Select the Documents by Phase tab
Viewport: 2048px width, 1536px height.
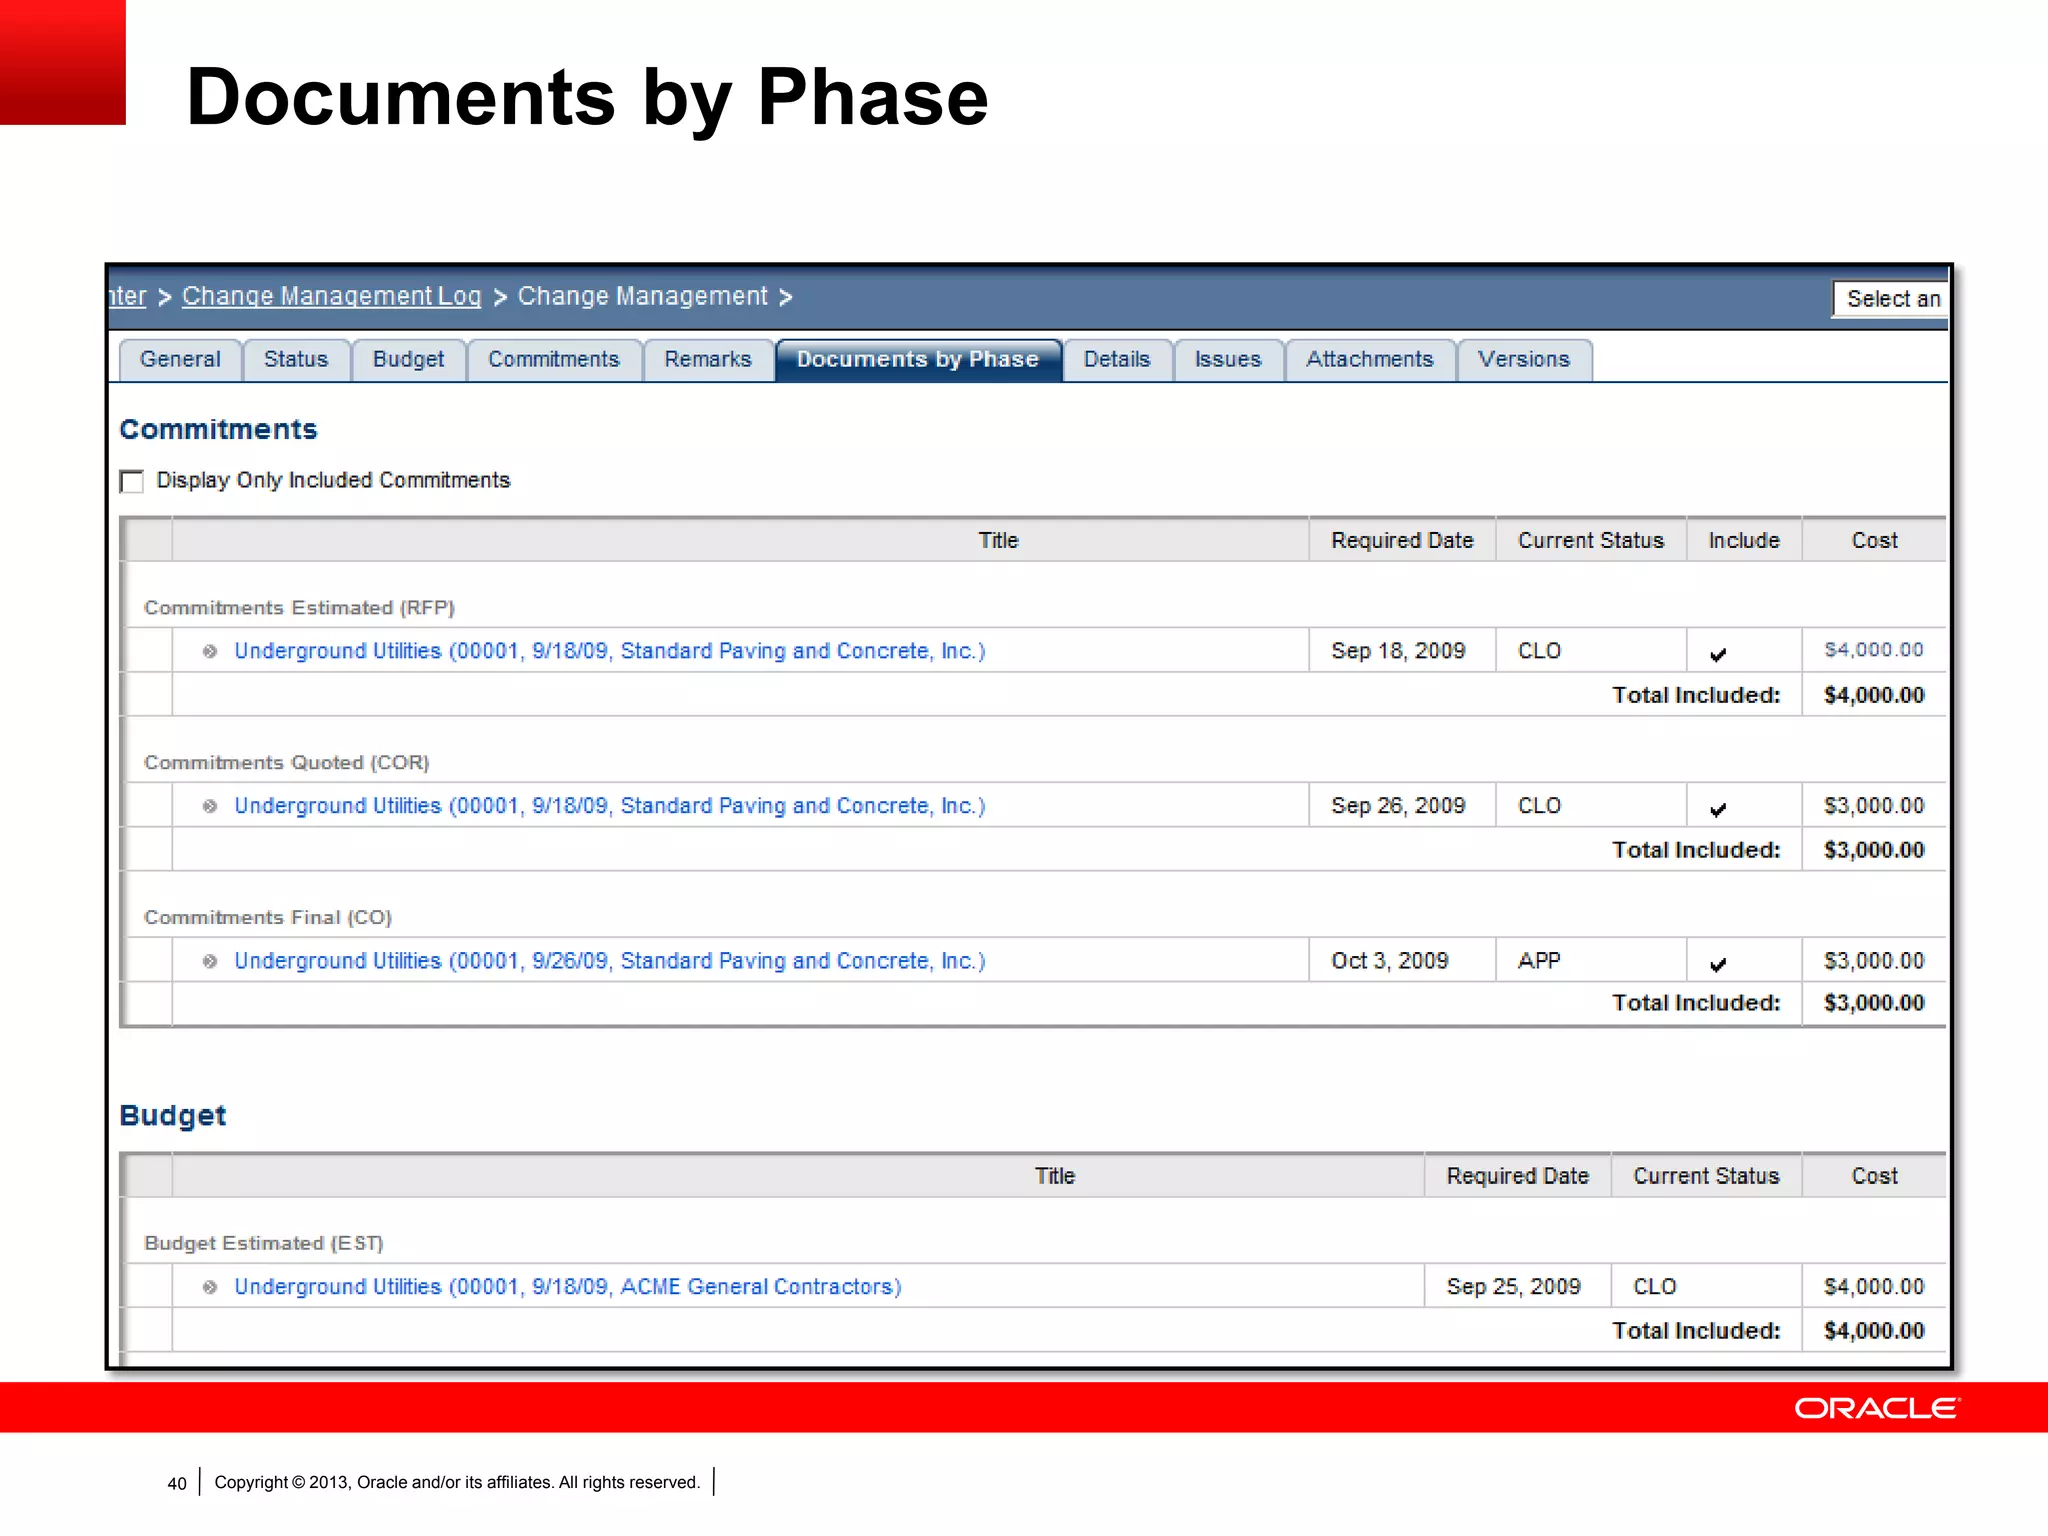tap(918, 360)
